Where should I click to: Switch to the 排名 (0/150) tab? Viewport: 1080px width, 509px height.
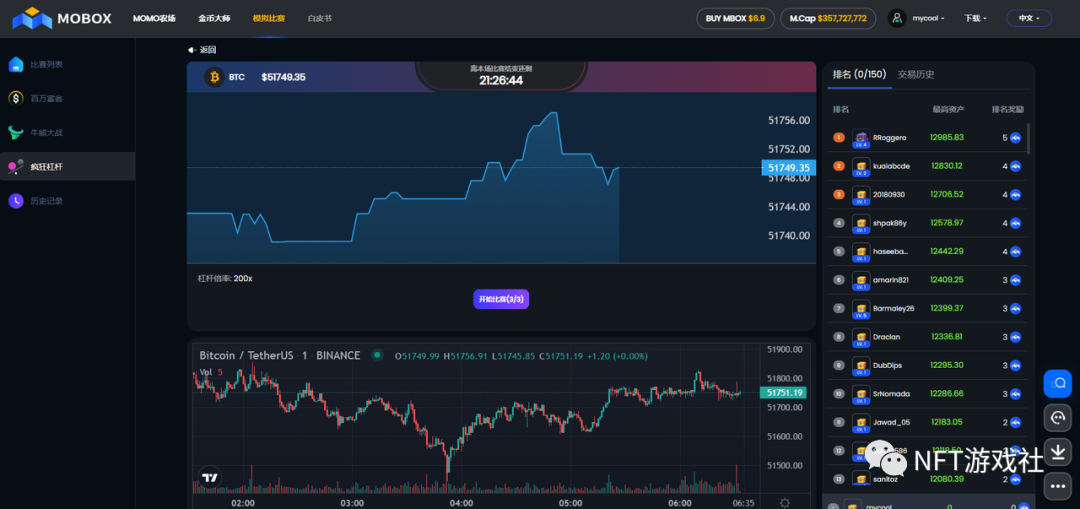[859, 74]
